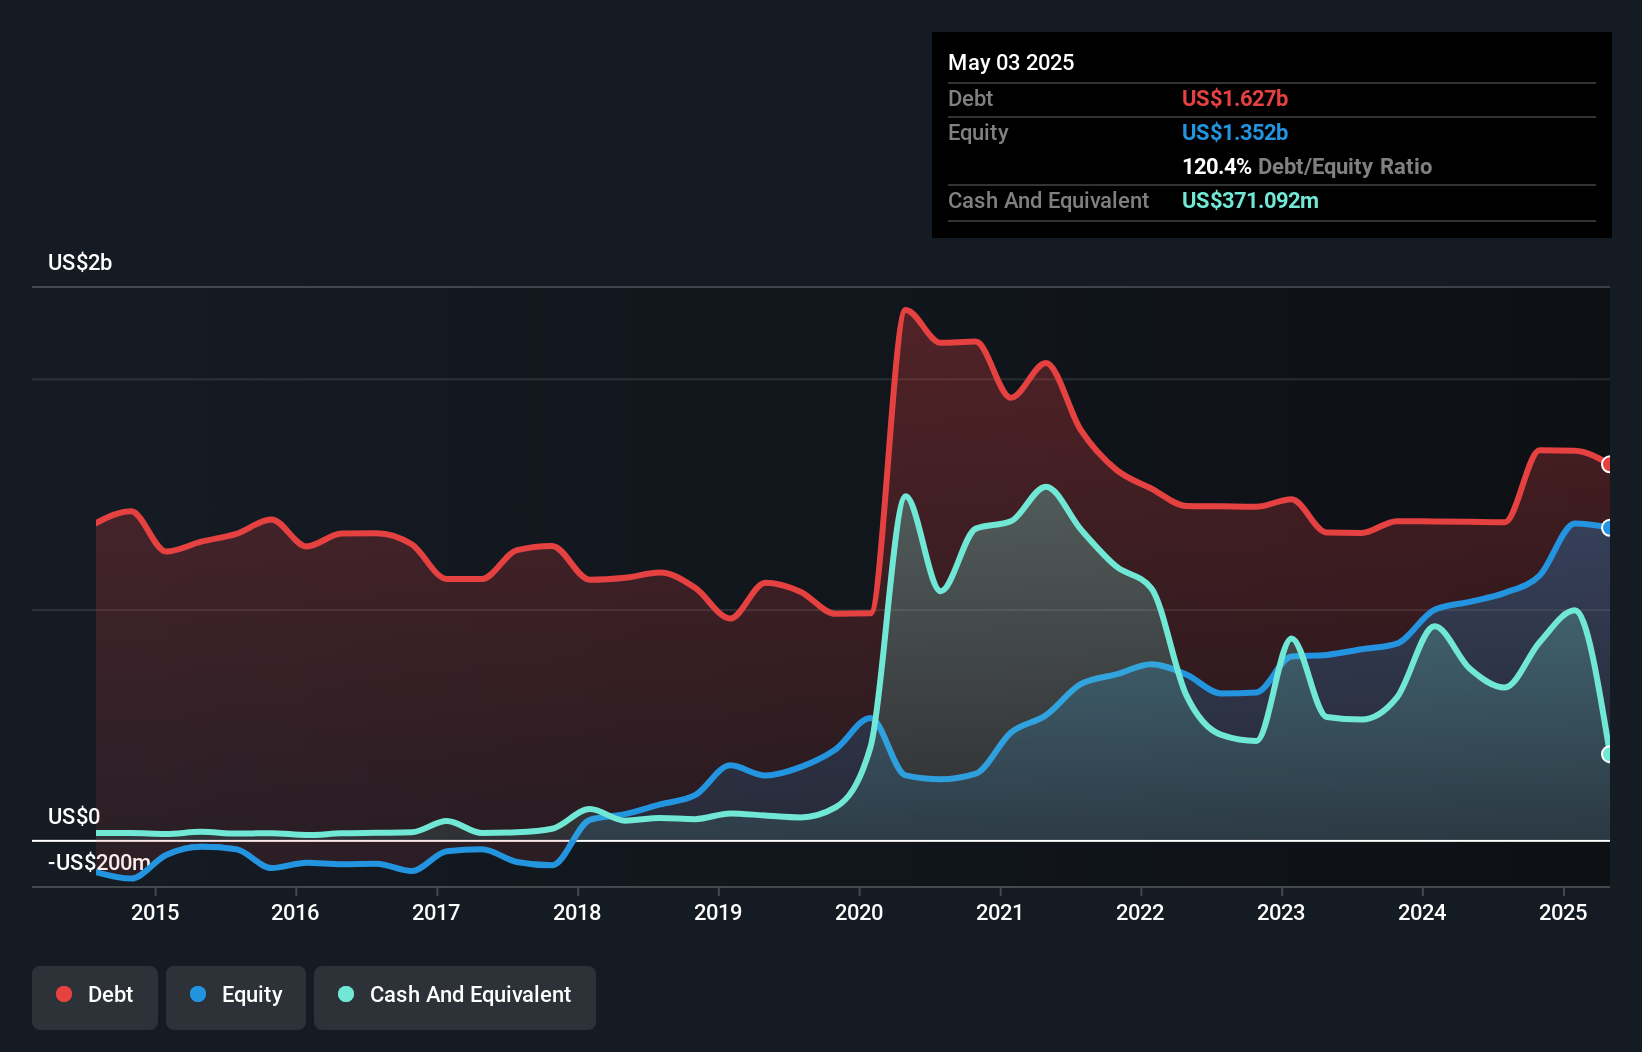Image resolution: width=1642 pixels, height=1052 pixels.
Task: Click the May 03 2025 tooltip date
Action: click(x=1011, y=62)
